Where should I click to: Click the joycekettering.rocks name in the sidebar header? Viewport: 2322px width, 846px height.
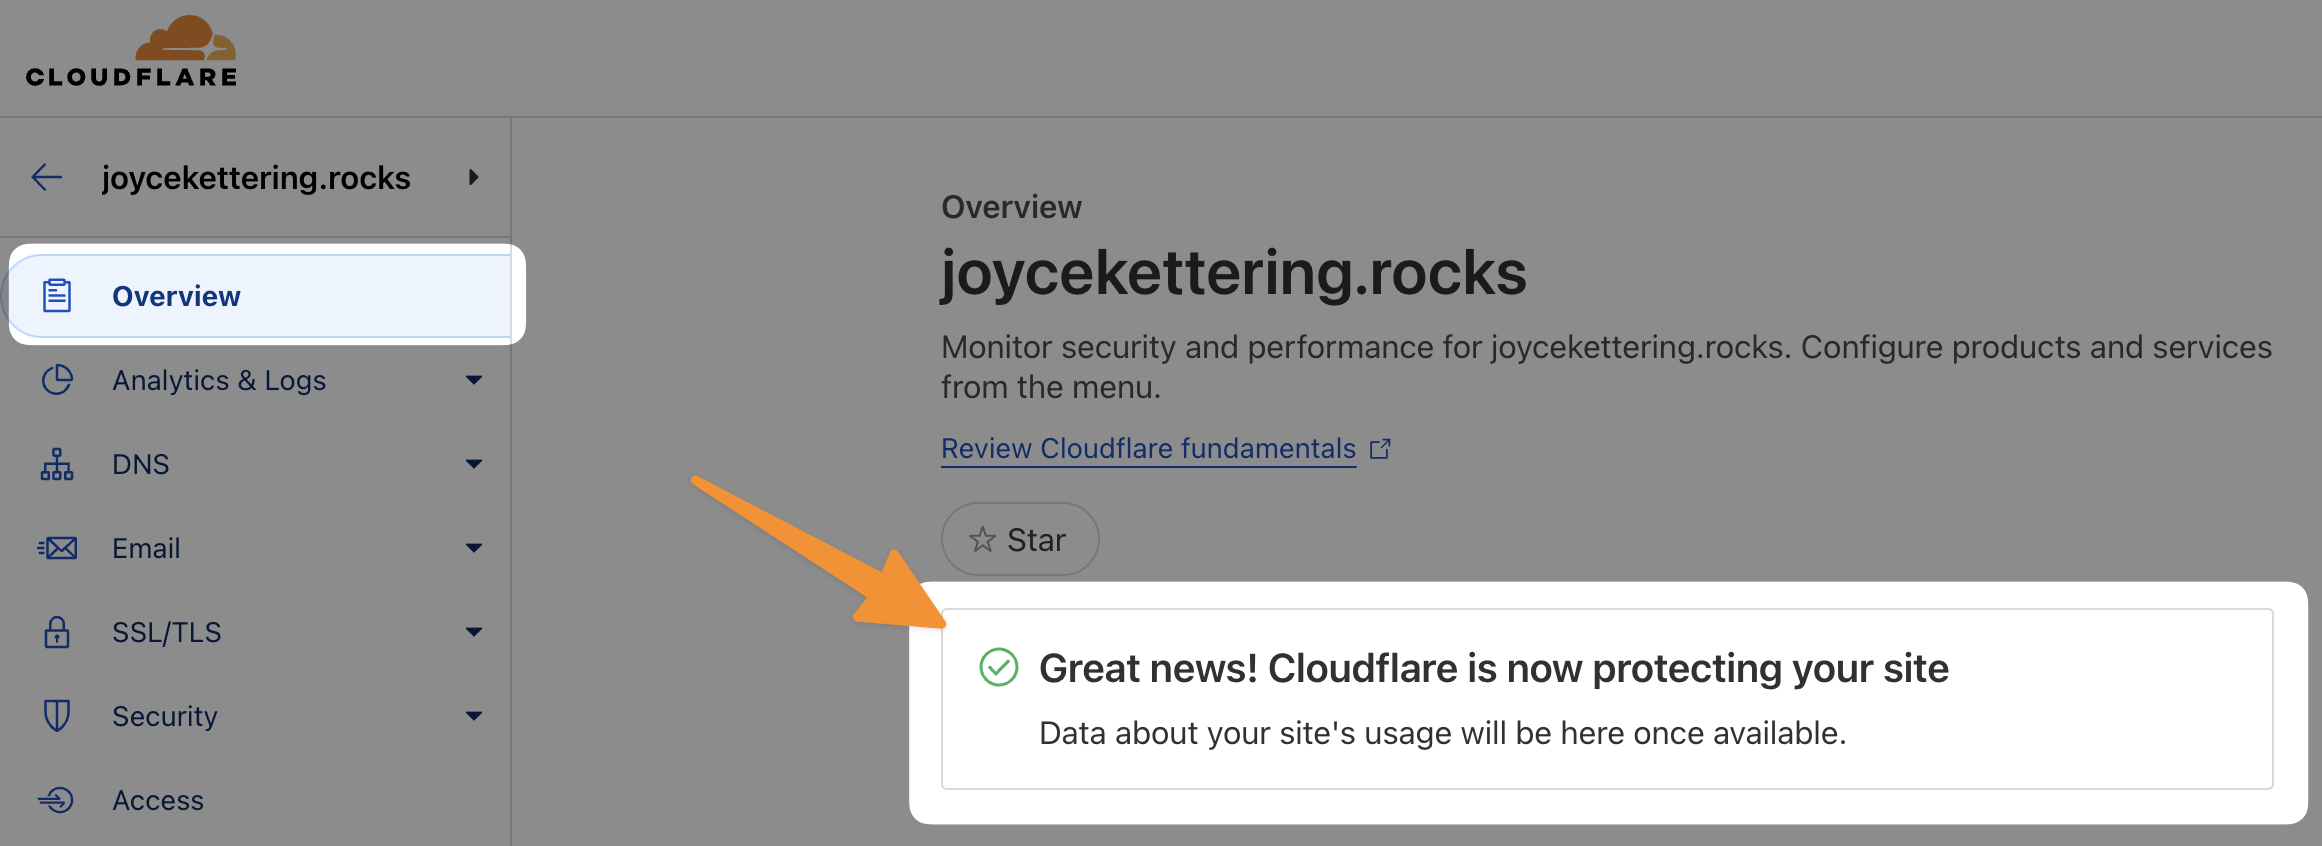(x=256, y=178)
